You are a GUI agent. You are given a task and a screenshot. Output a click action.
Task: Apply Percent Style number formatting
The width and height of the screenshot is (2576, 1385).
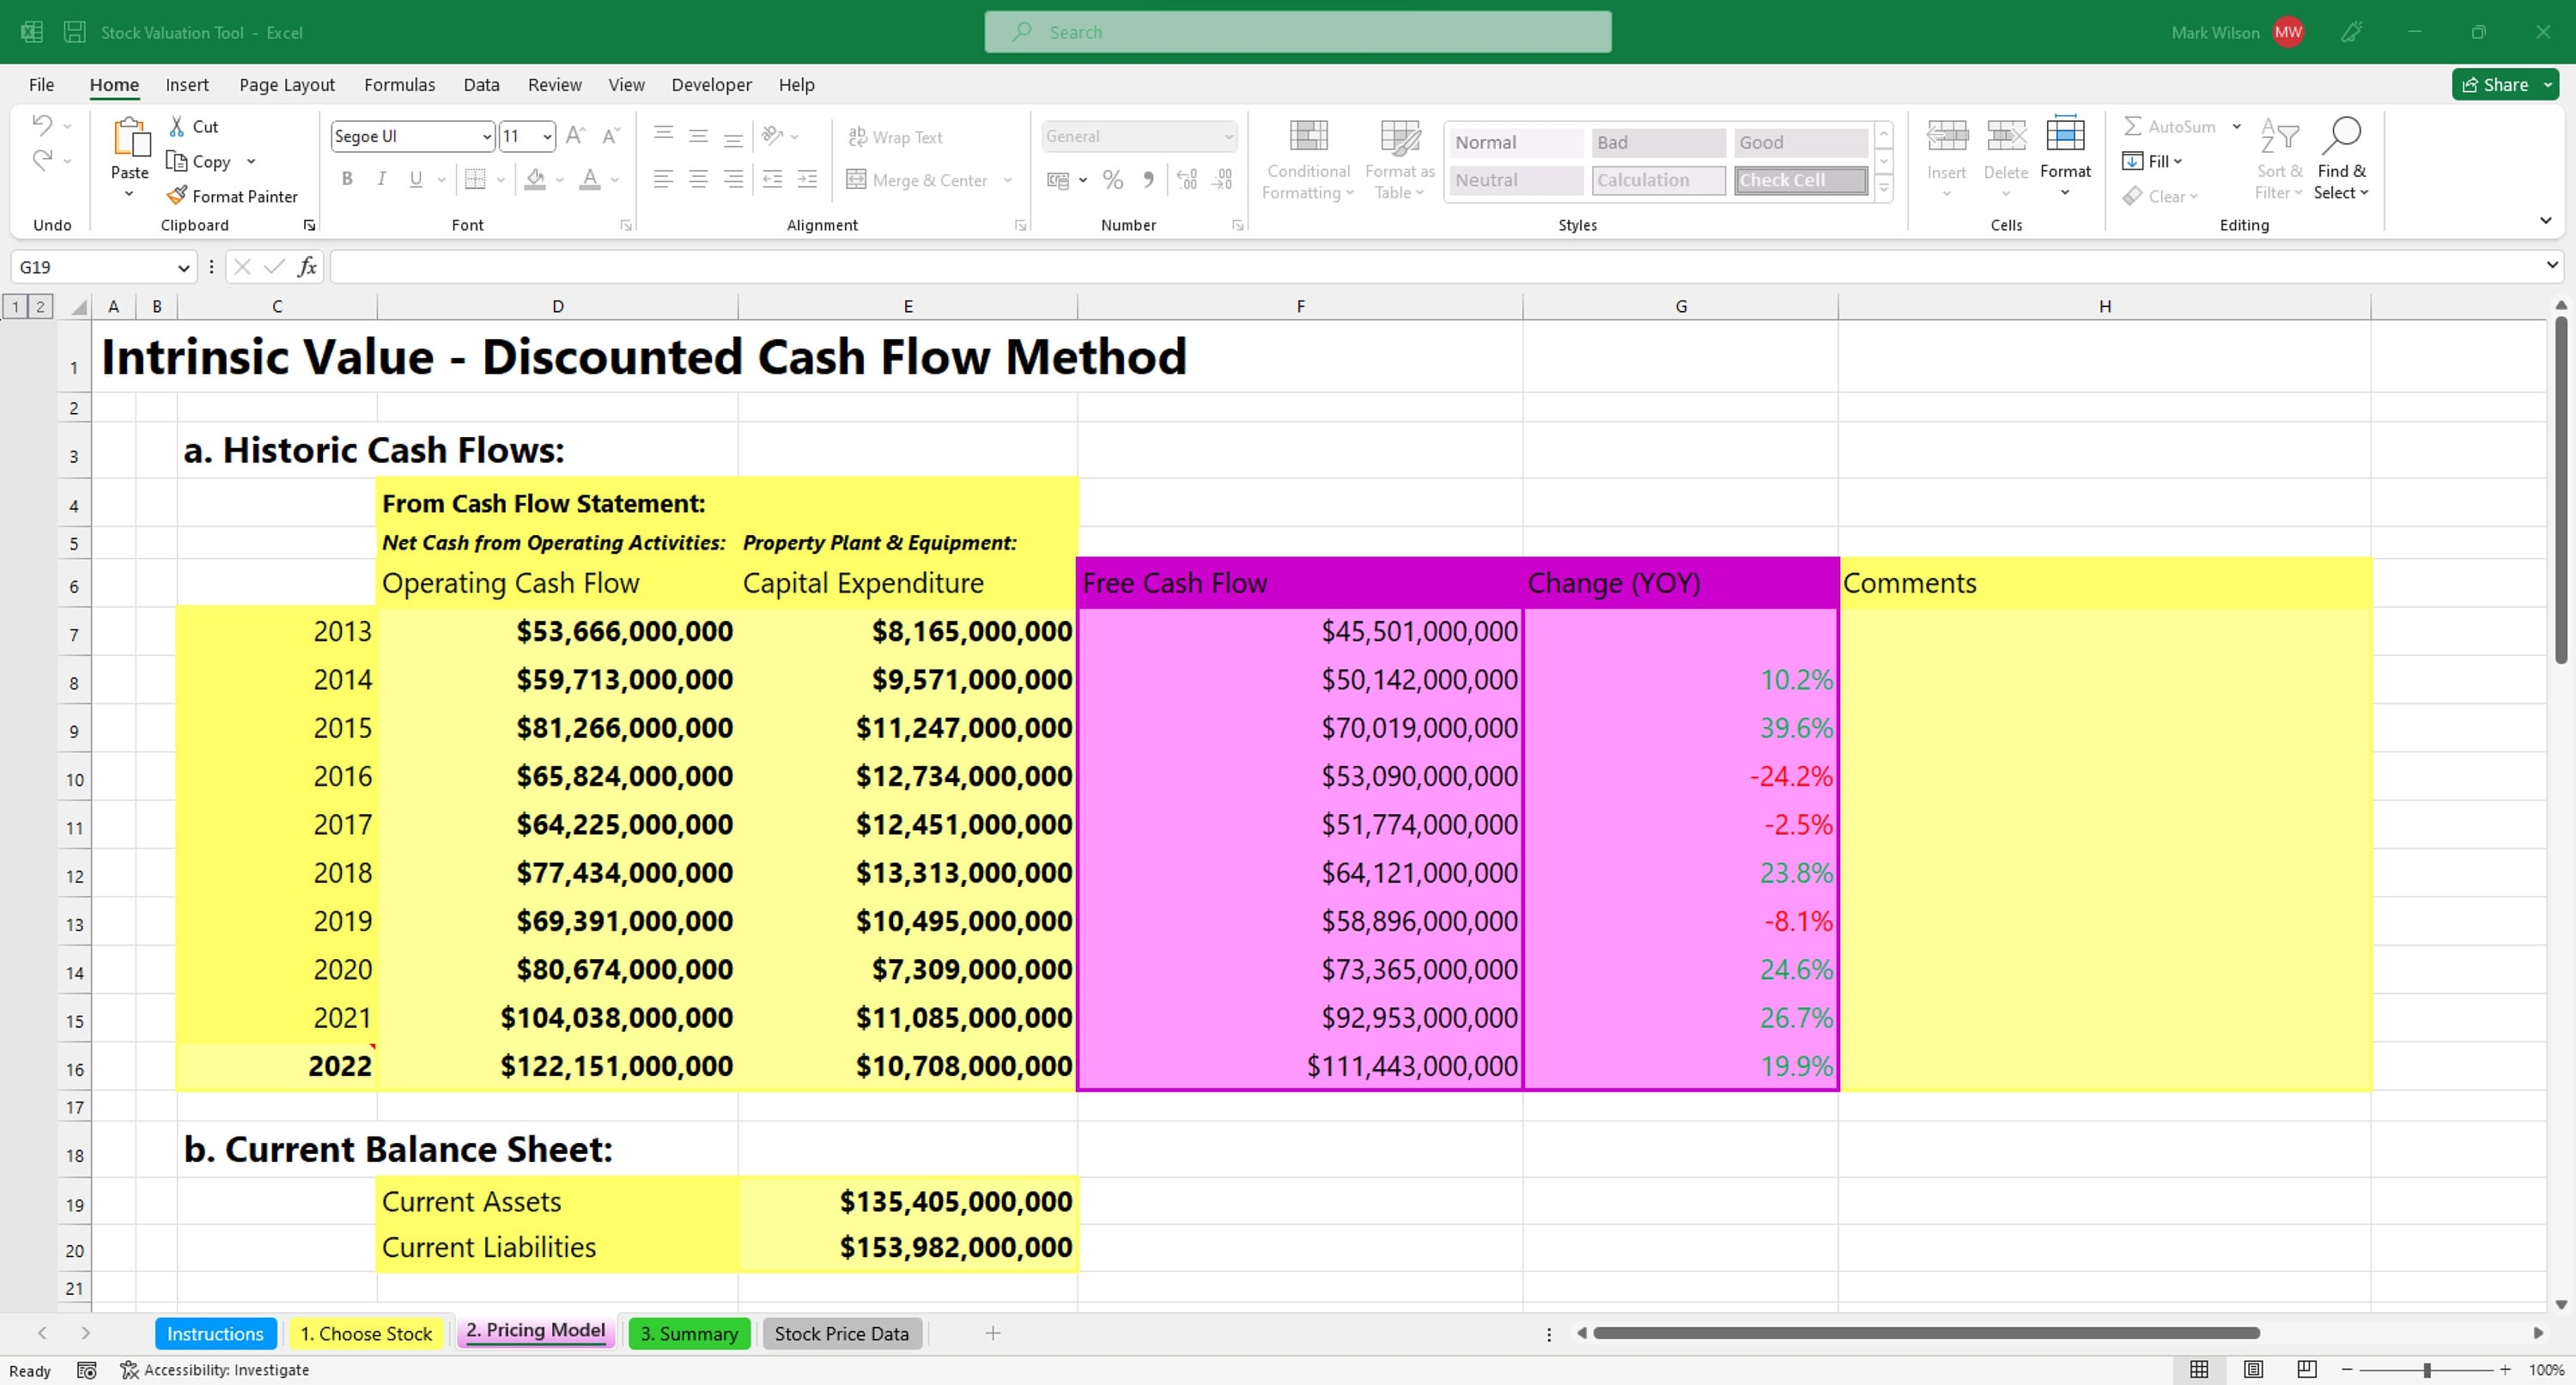[1113, 180]
